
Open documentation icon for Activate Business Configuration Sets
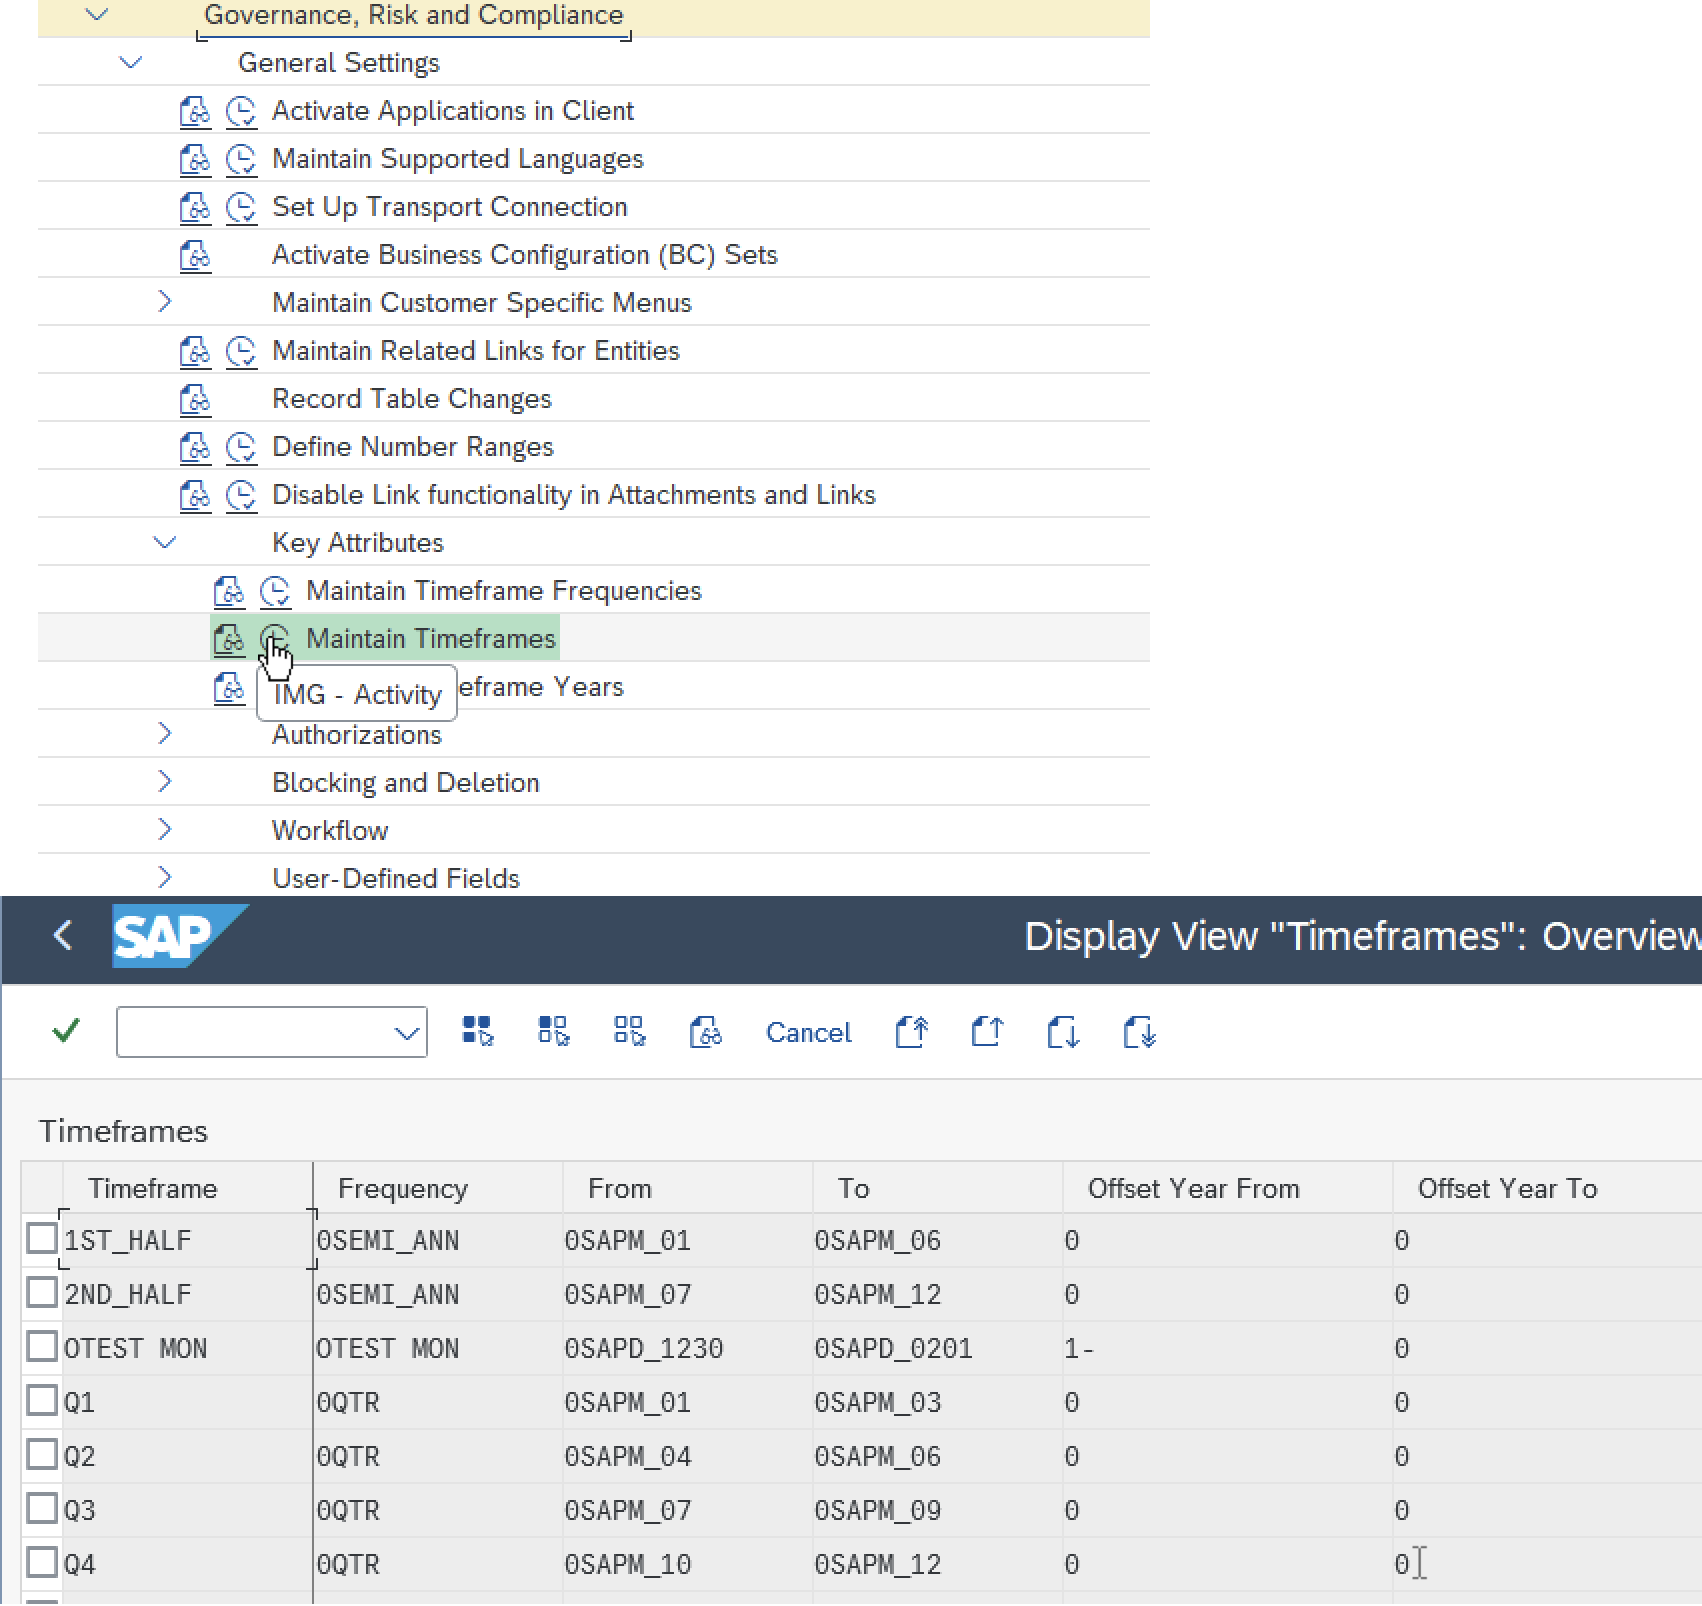point(195,255)
